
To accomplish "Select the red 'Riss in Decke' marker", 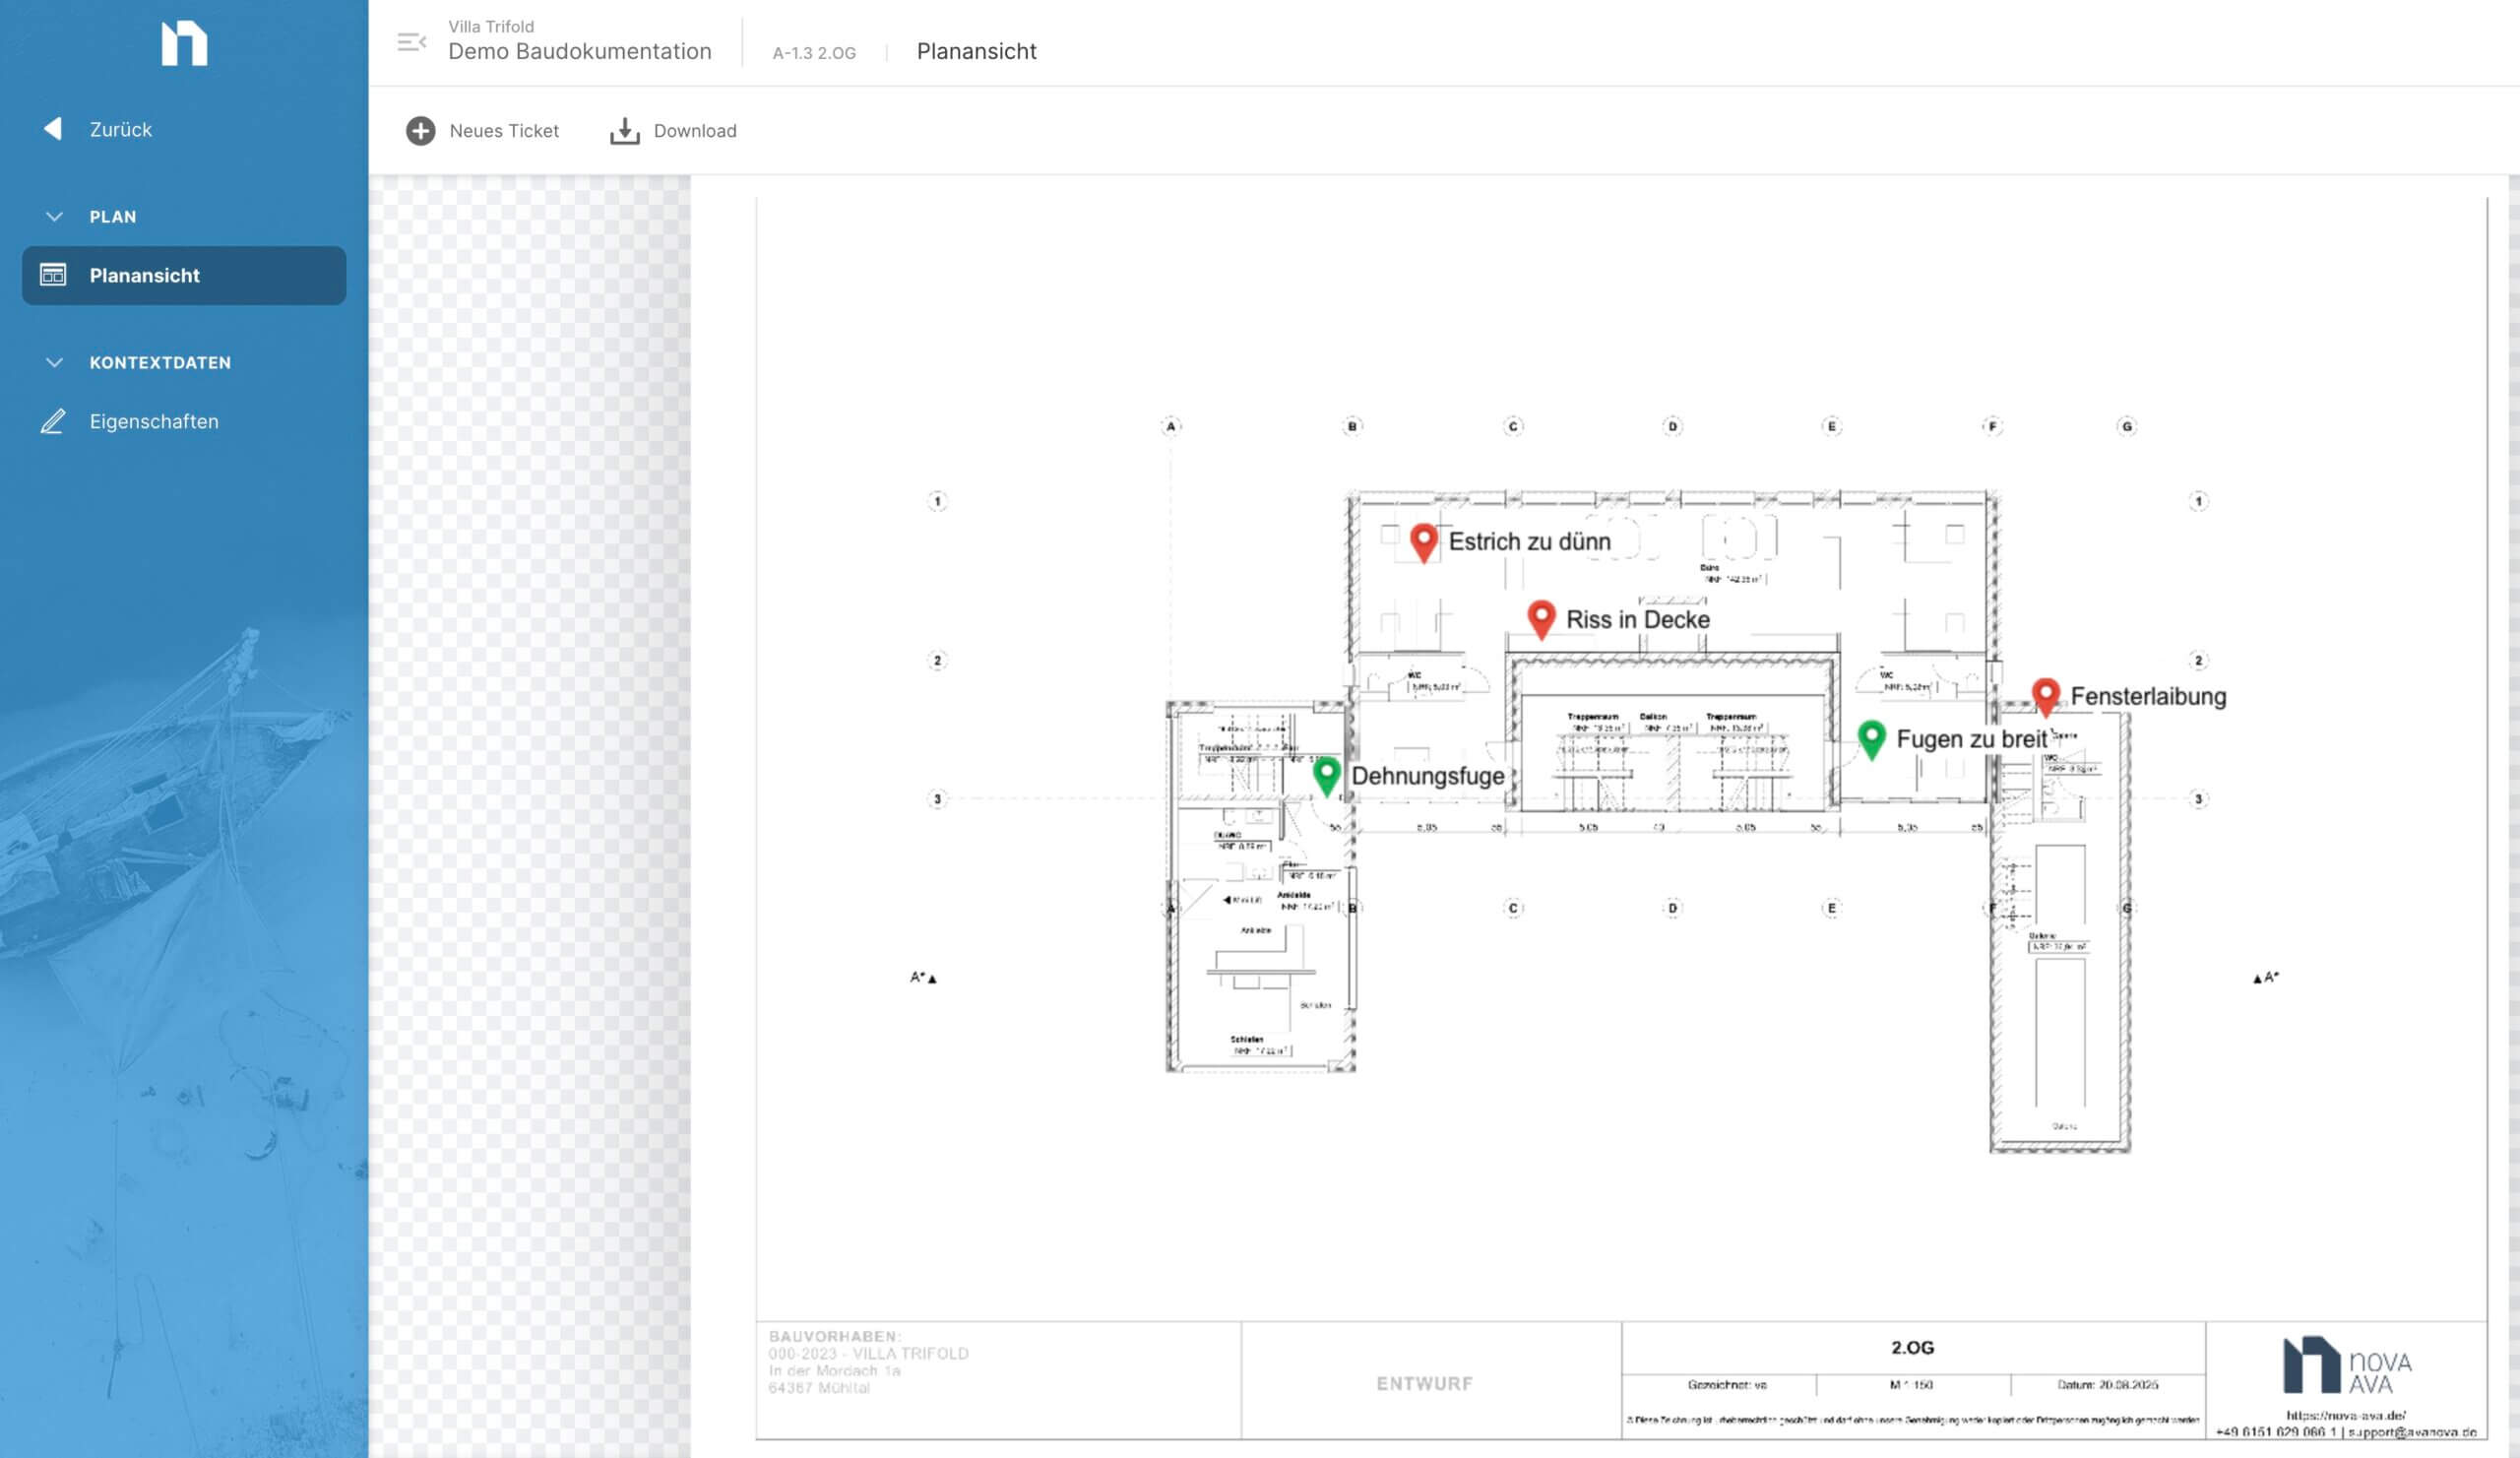I will click(x=1541, y=617).
